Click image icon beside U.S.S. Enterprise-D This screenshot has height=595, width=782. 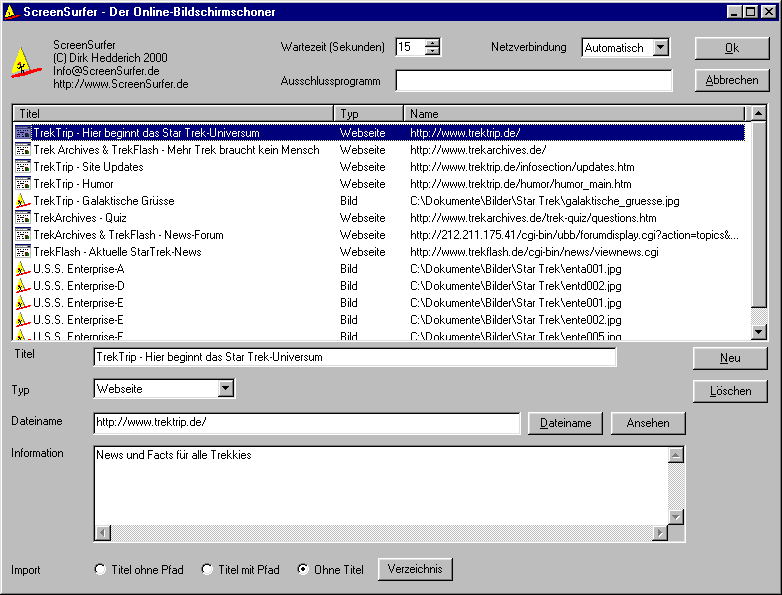click(23, 286)
